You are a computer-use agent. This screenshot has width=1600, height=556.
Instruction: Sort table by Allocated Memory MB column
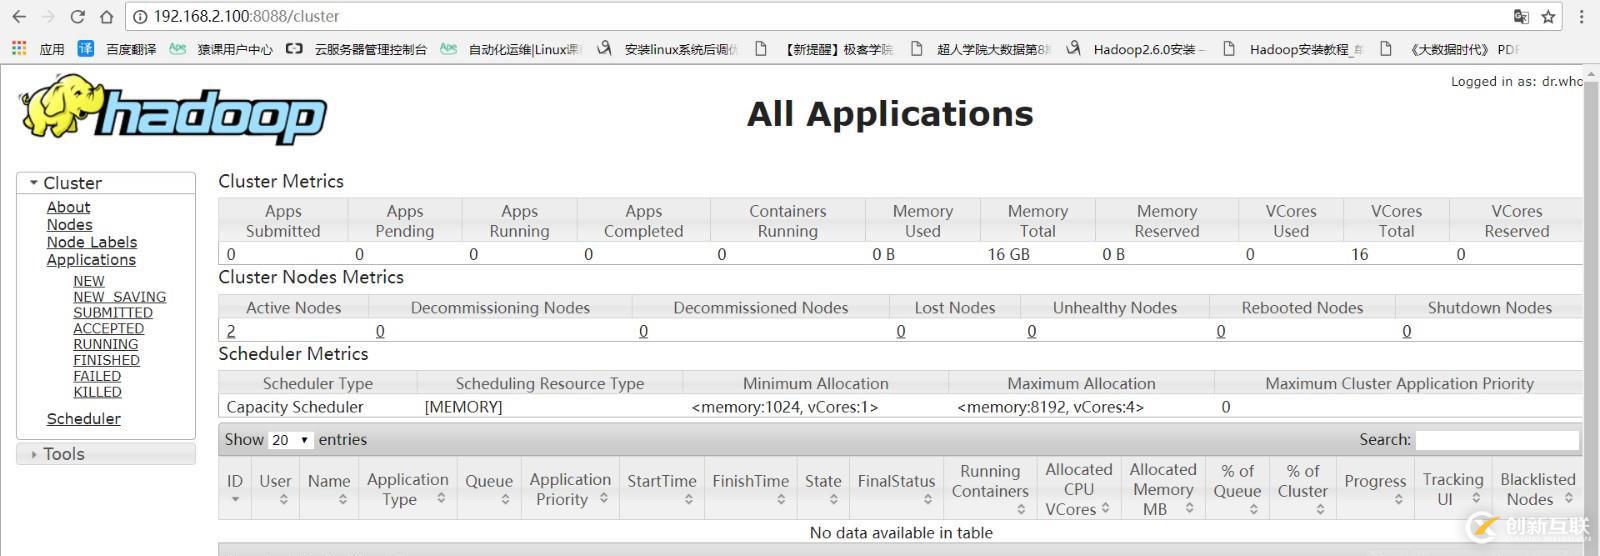pos(1163,489)
